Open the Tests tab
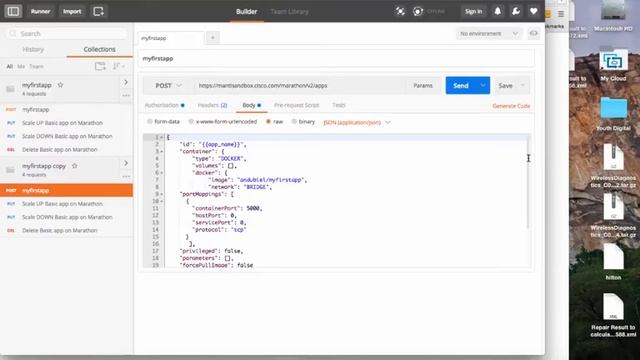Viewport: 640px width, 360px height. click(338, 105)
